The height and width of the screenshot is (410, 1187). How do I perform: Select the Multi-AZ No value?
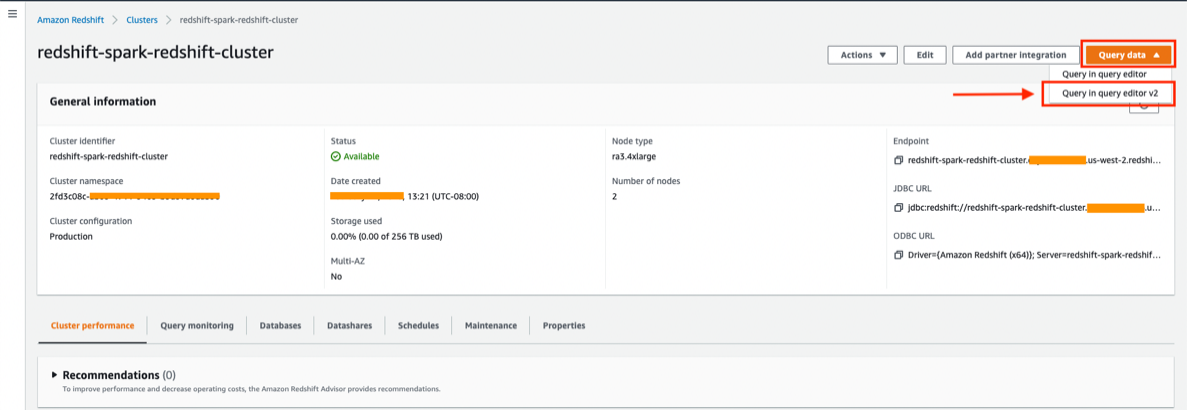(336, 276)
